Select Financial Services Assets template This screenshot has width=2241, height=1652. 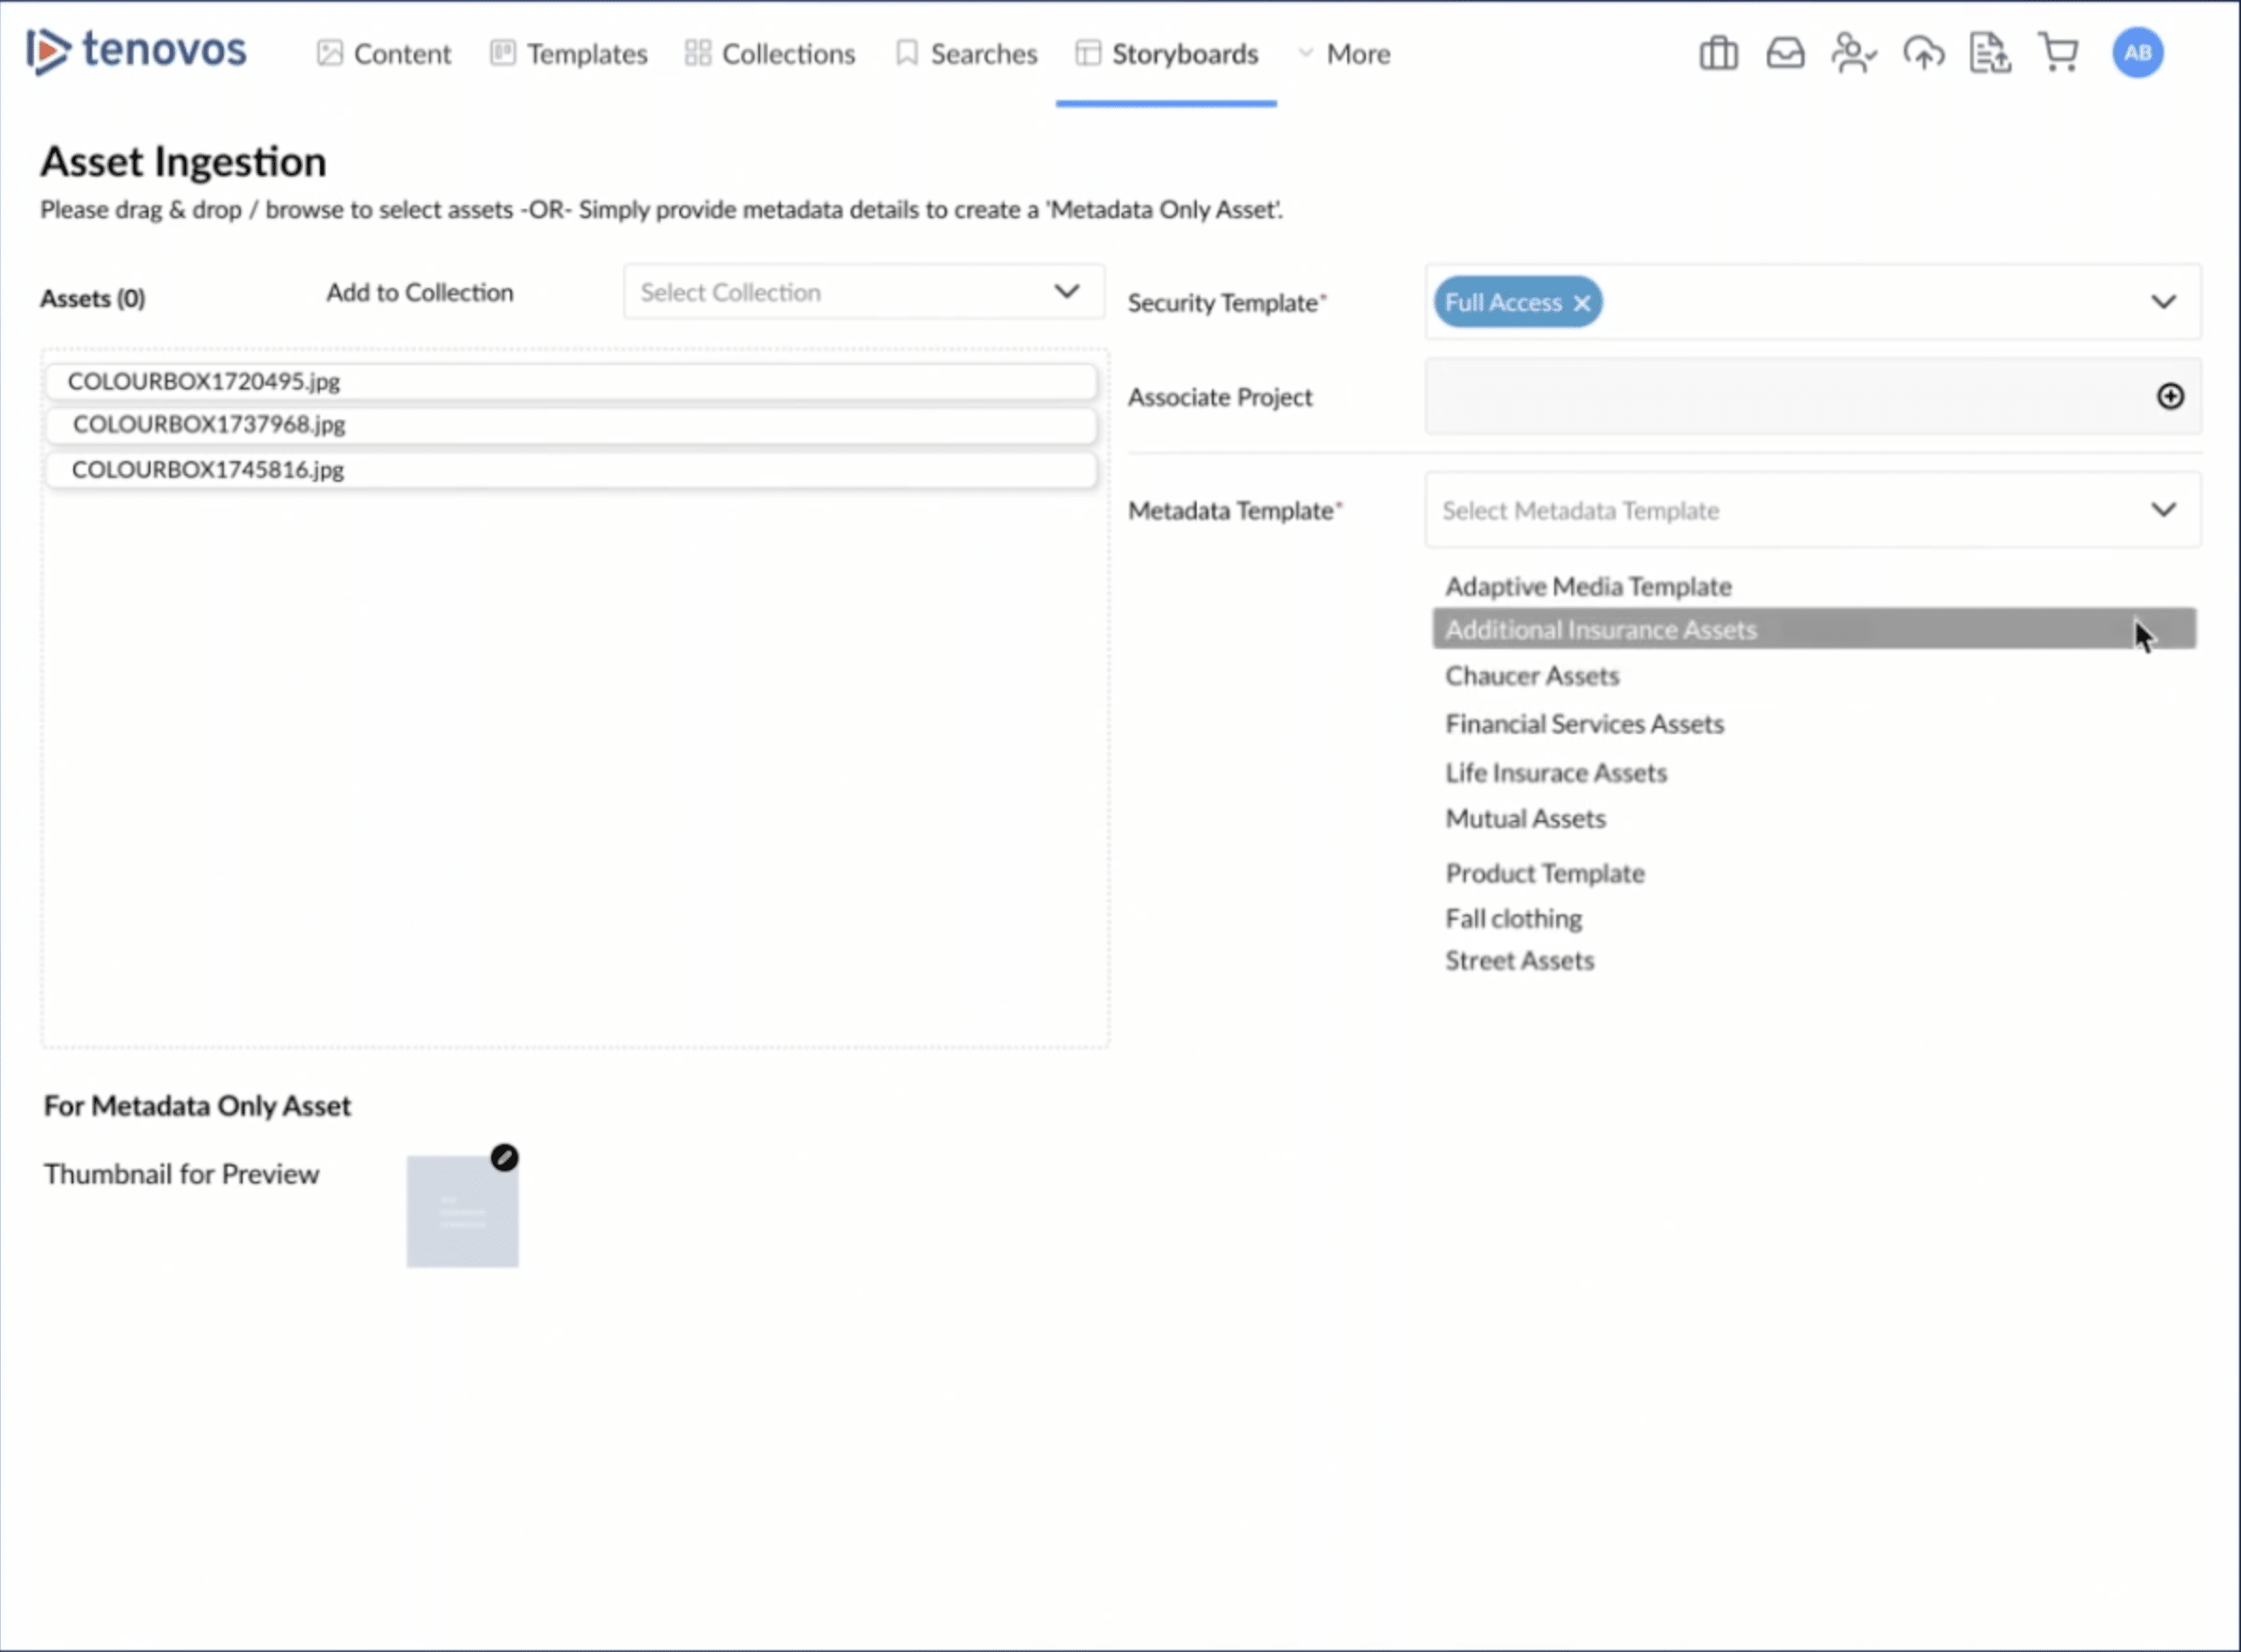point(1584,724)
